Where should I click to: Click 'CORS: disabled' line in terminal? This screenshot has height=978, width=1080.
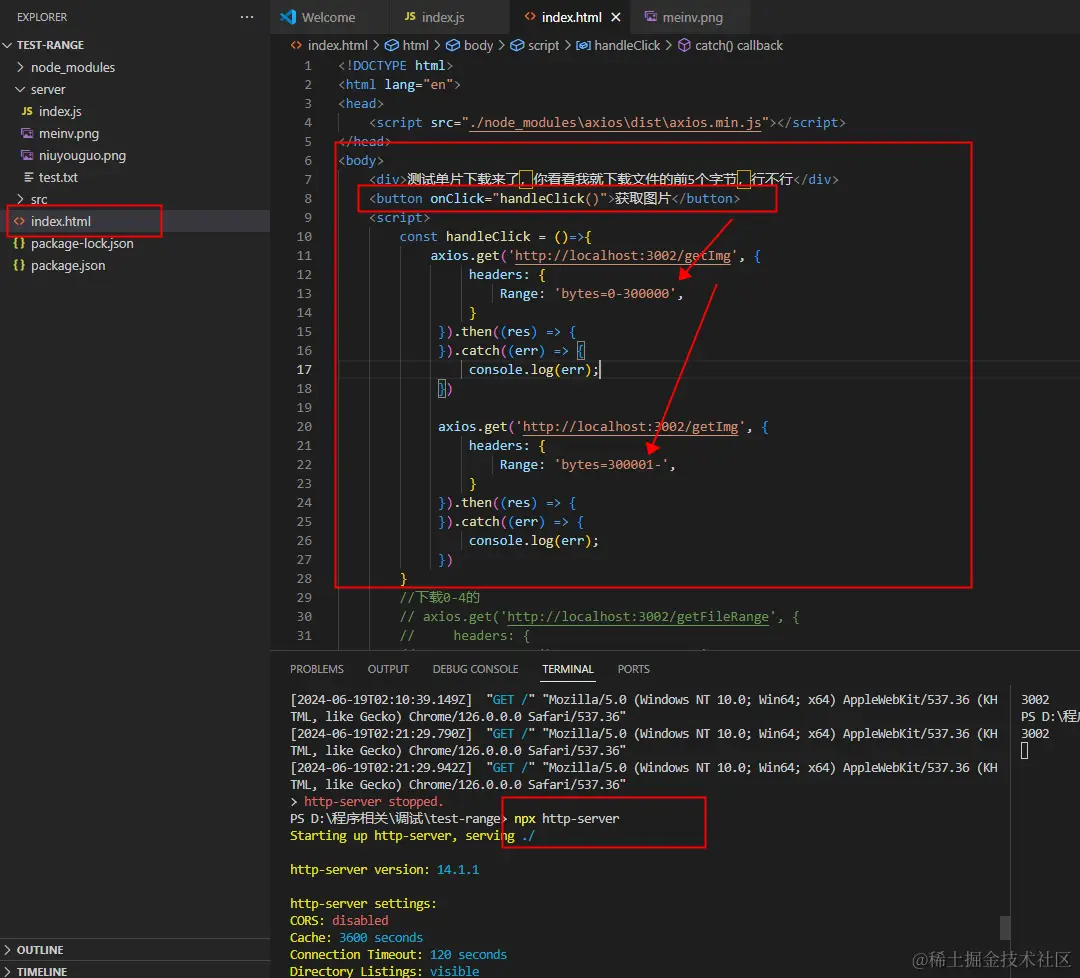pyautogui.click(x=339, y=921)
